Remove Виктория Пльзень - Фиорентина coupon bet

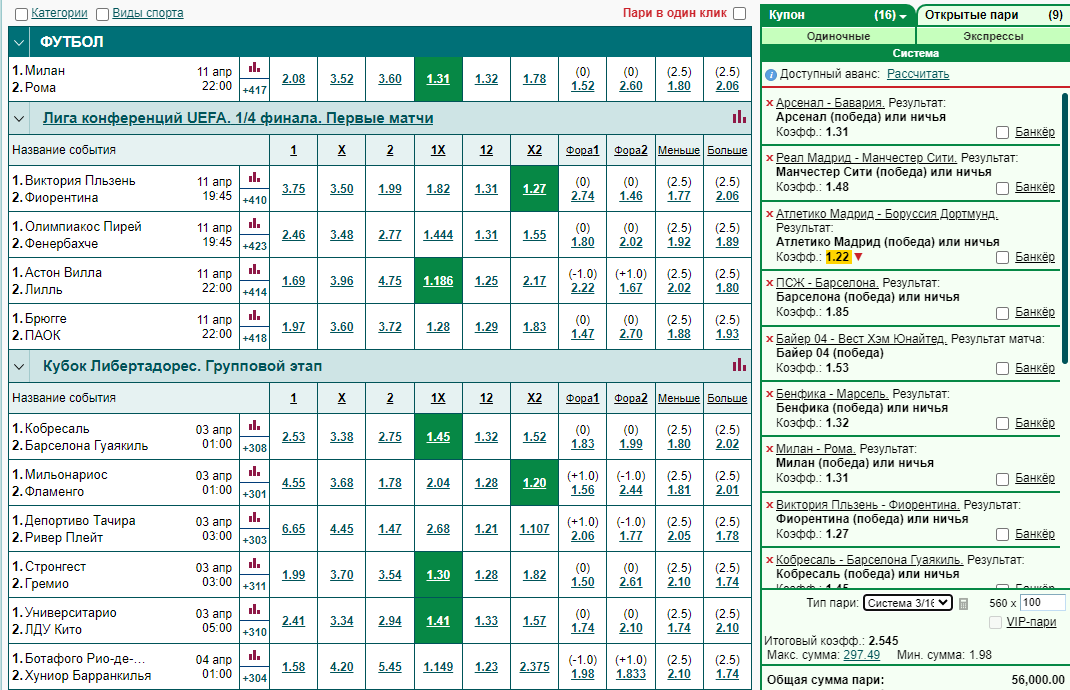point(770,506)
